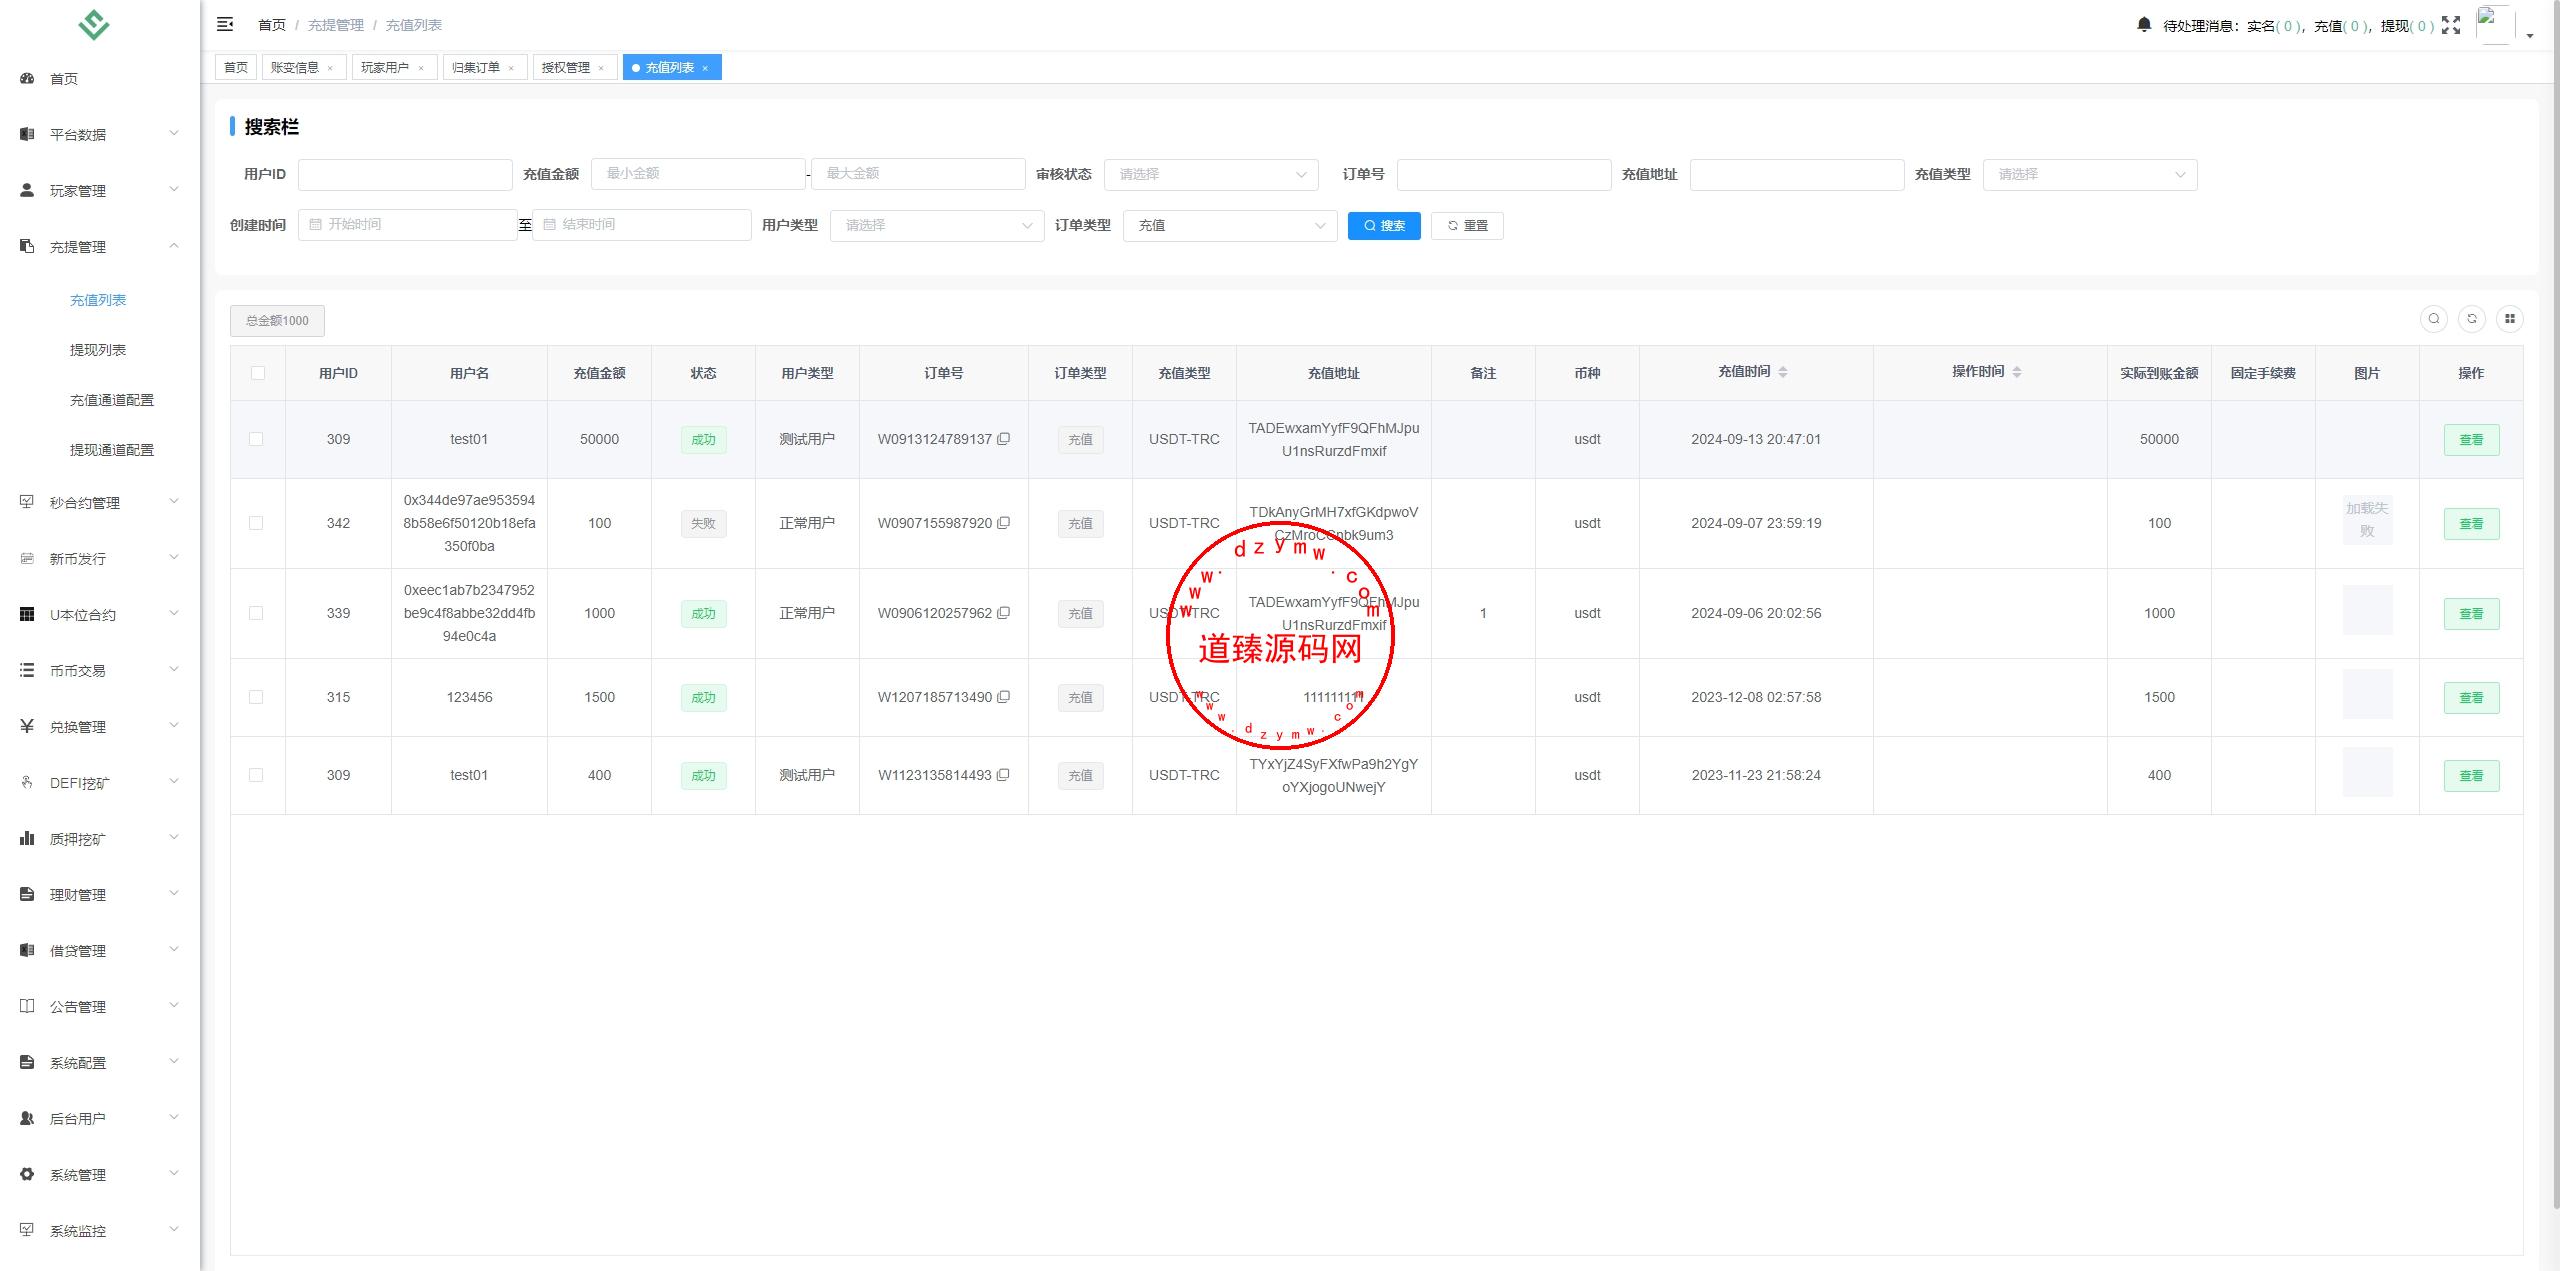The image size is (2560, 1271).
Task: Copy order number W1207185713490
Action: pyautogui.click(x=1004, y=697)
